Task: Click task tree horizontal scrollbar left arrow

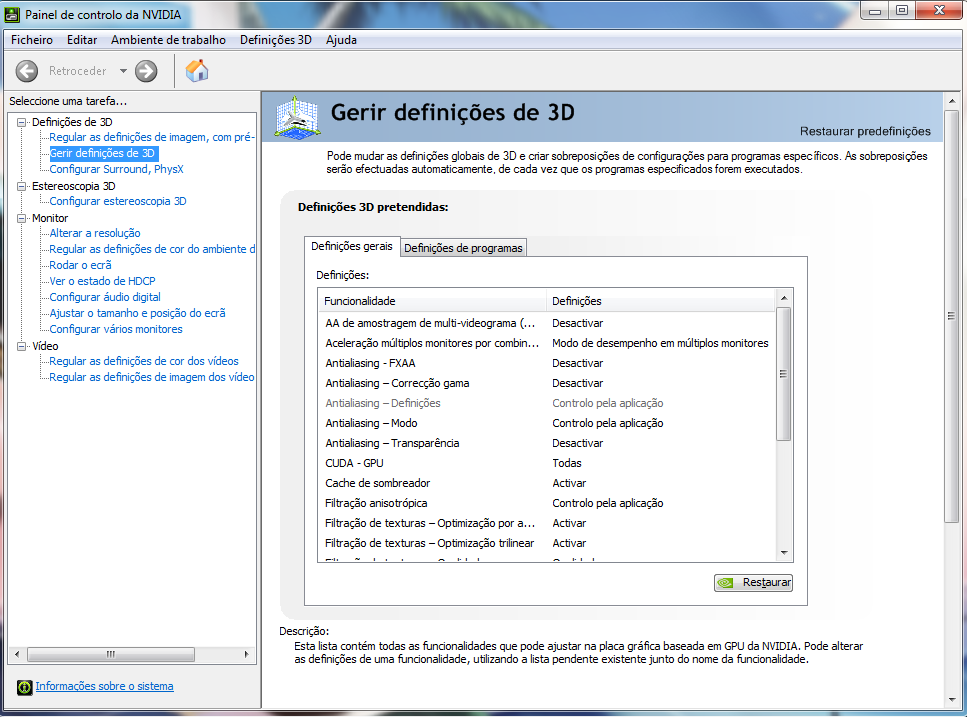Action: tap(17, 655)
